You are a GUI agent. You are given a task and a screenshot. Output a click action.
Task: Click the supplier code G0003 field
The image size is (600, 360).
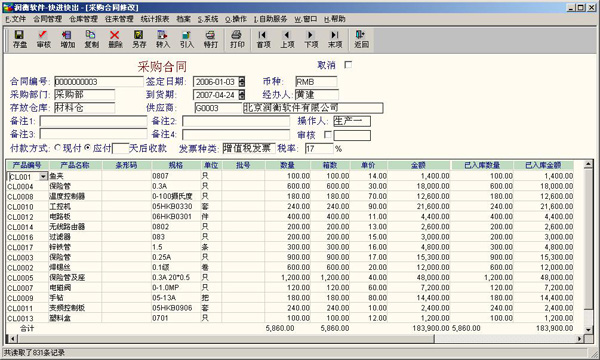click(x=218, y=108)
